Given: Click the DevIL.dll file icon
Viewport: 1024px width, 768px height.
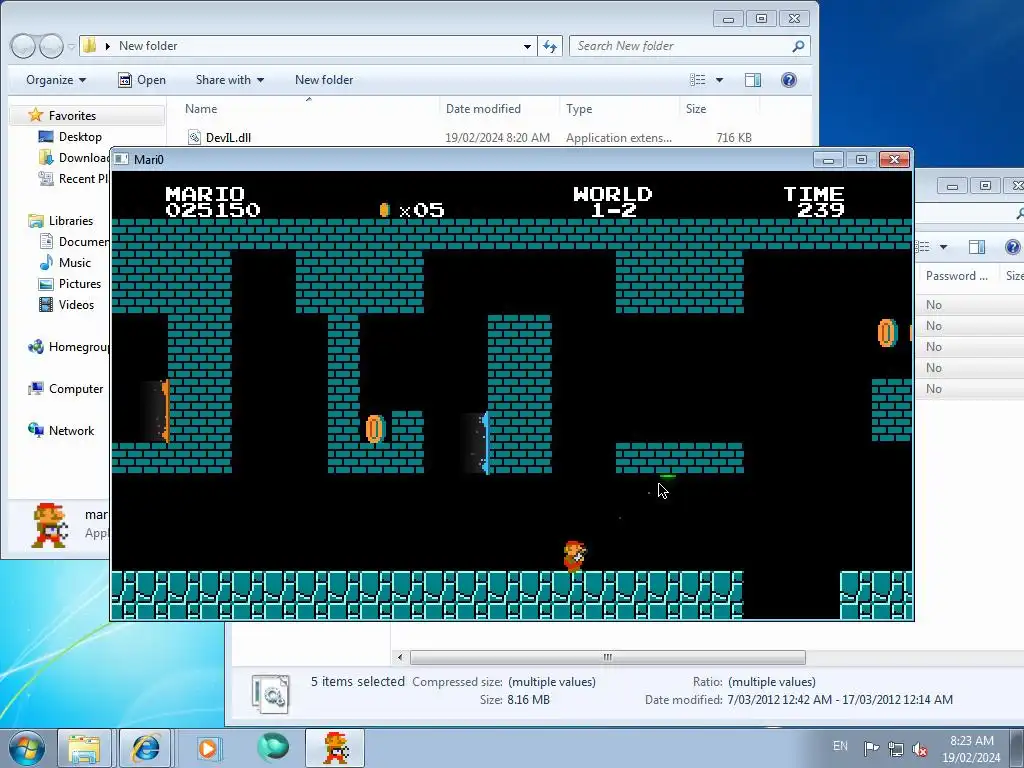Looking at the screenshot, I should pyautogui.click(x=194, y=137).
